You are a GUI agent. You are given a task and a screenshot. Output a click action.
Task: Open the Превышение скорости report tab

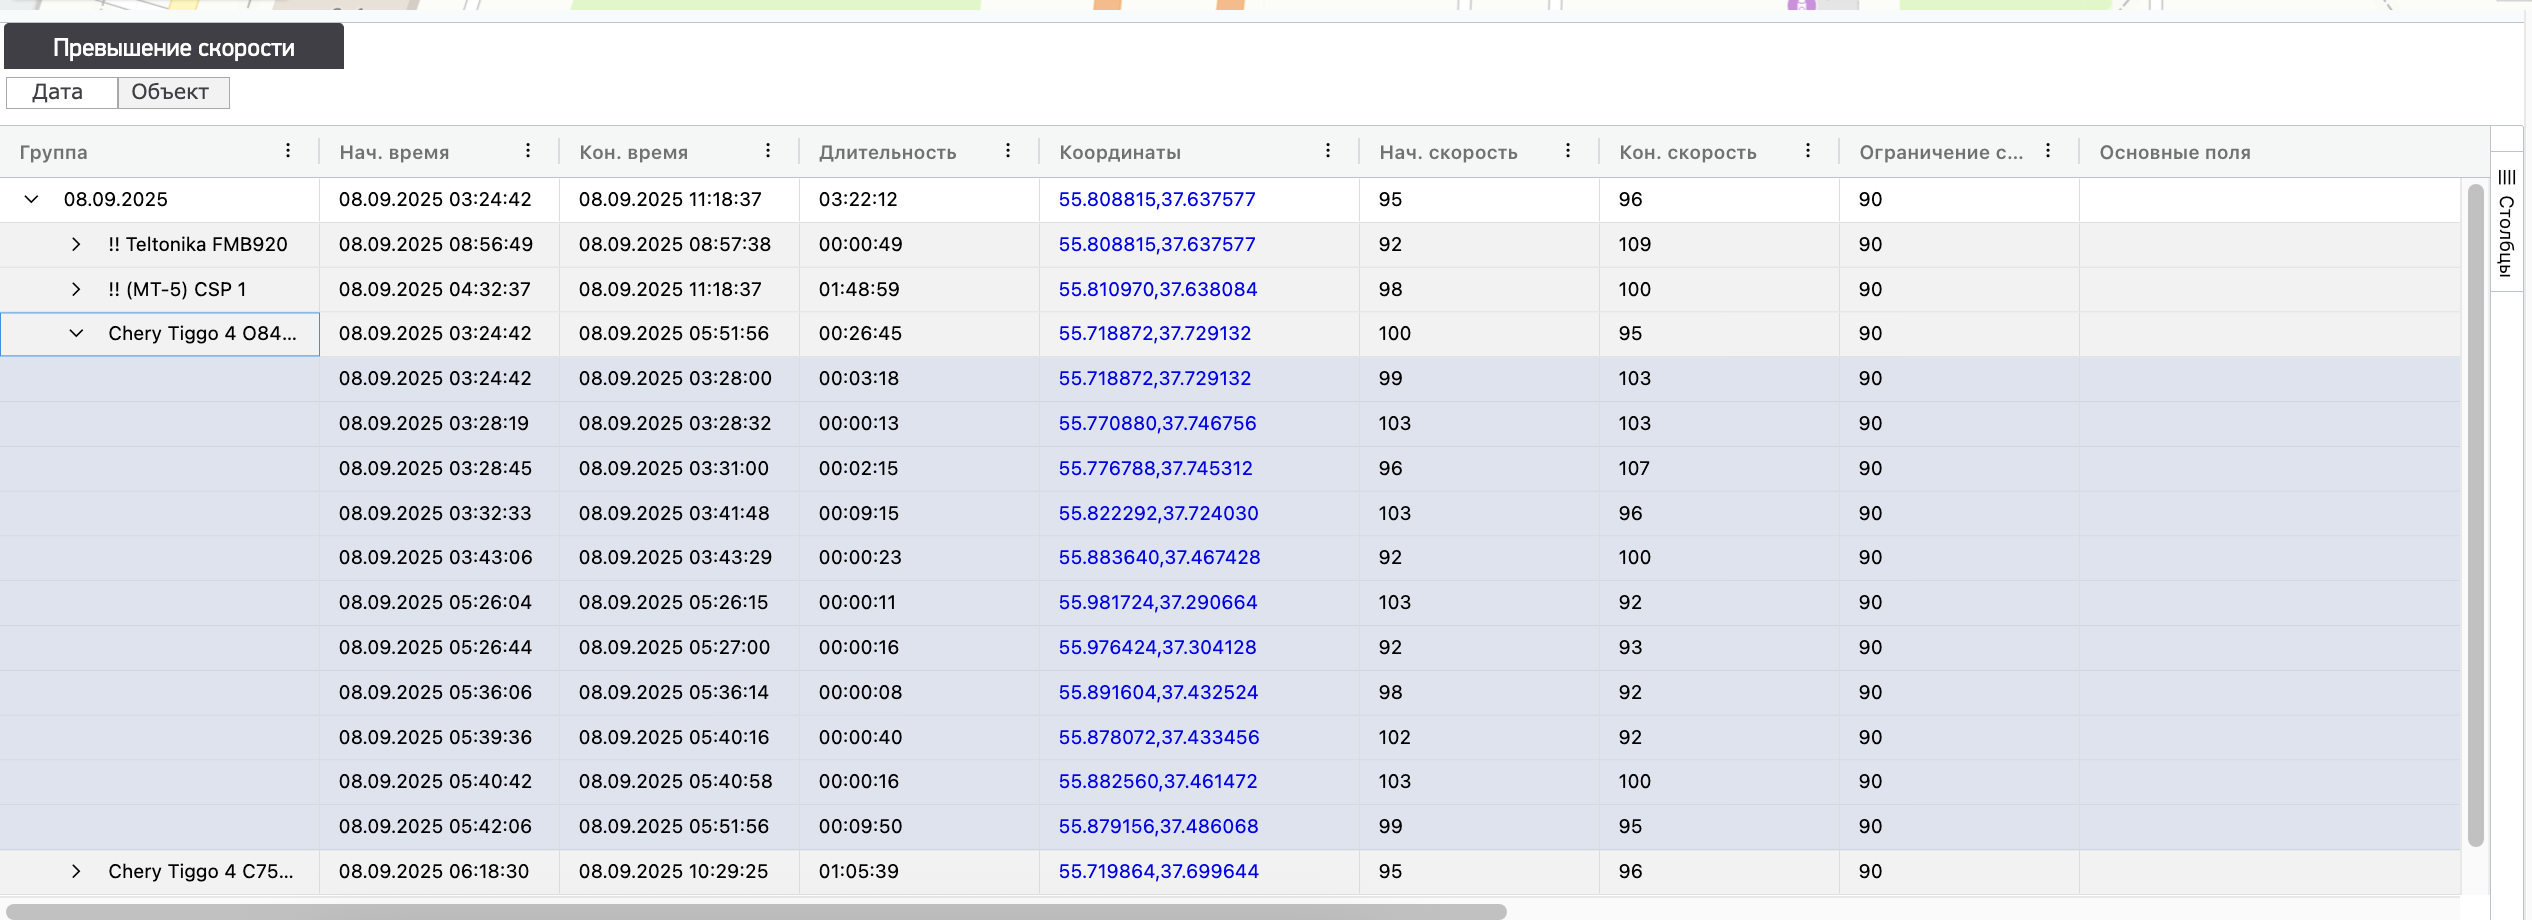tap(174, 47)
